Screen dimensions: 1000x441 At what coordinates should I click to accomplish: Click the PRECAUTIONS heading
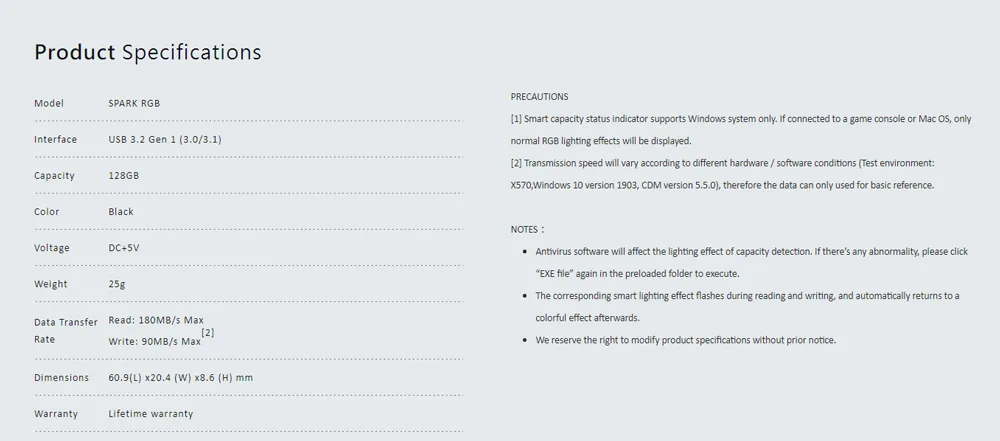540,97
